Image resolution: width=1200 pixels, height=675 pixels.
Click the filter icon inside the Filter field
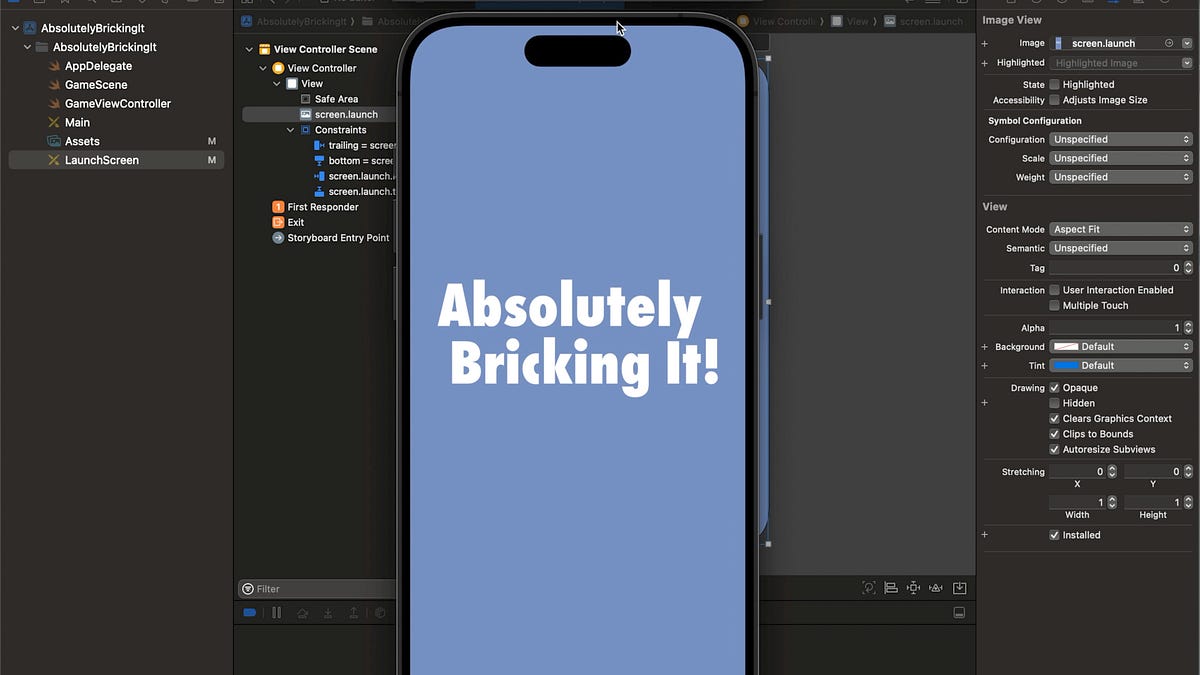[x=248, y=589]
